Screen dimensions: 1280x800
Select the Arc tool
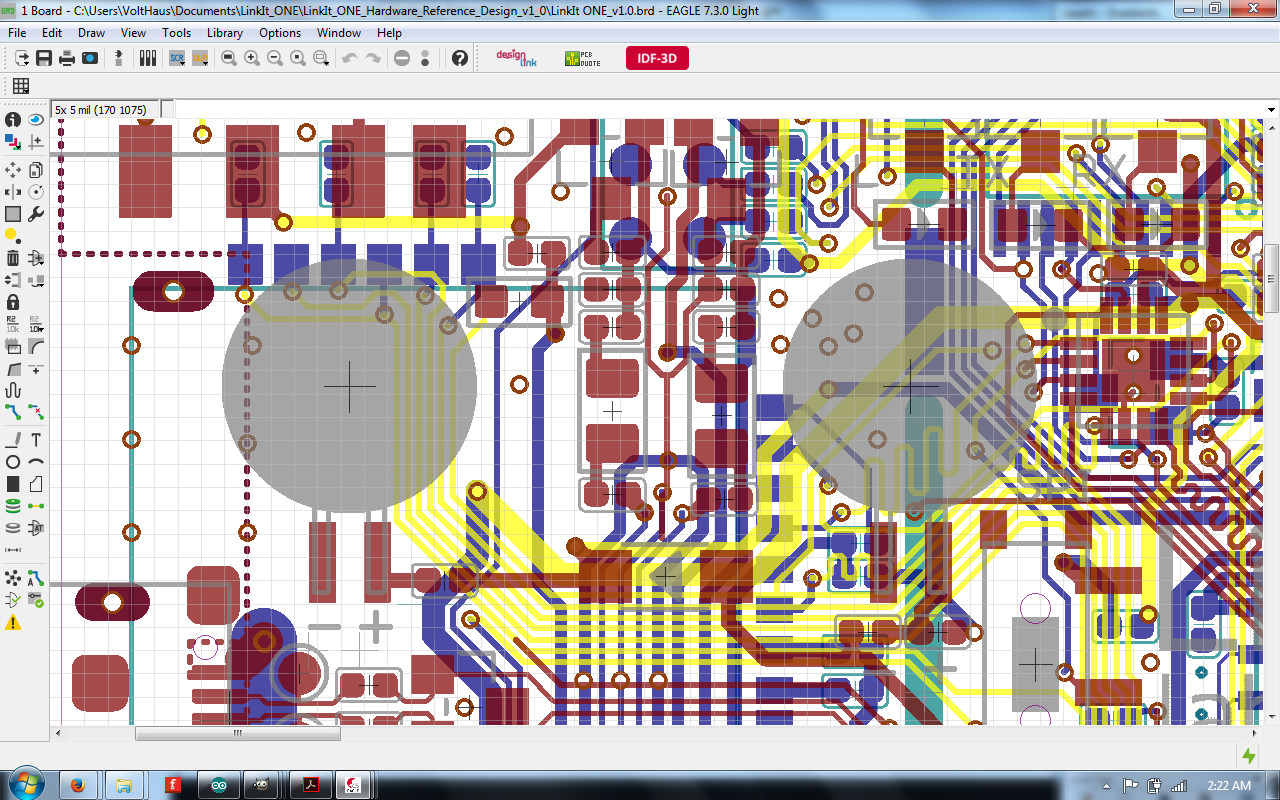[36, 462]
